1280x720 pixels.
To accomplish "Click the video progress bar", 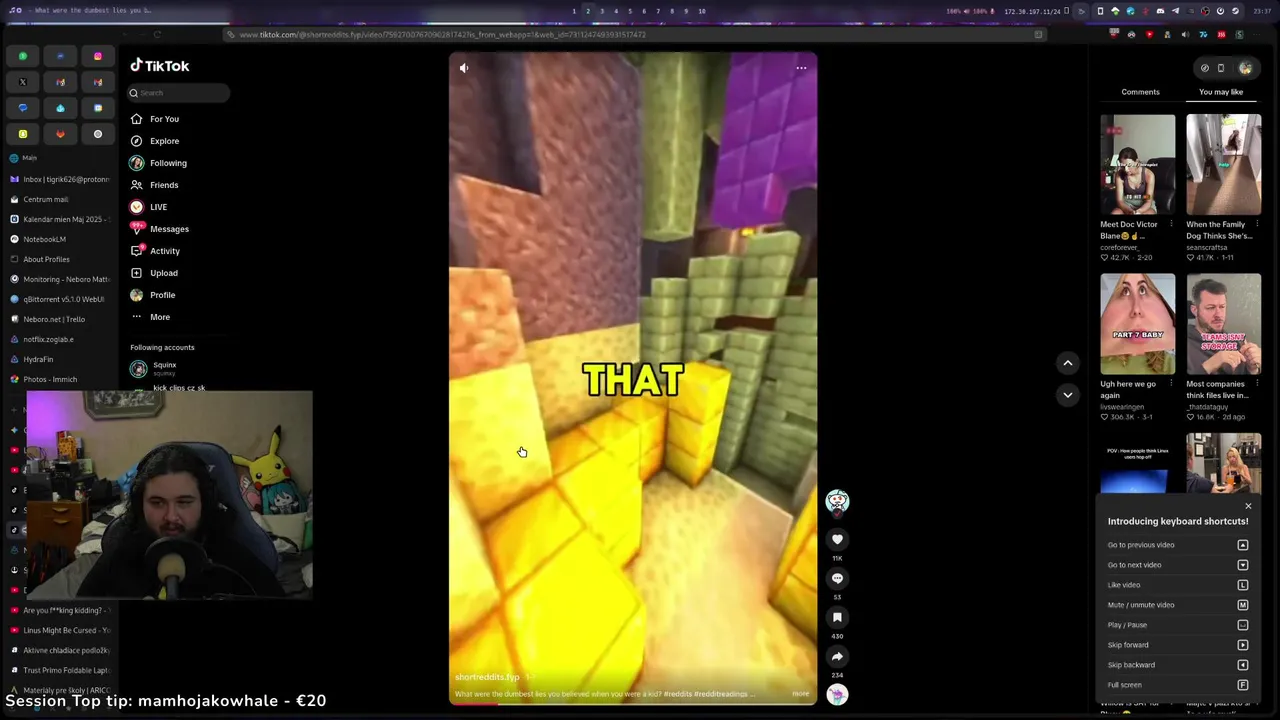I will tap(633, 704).
